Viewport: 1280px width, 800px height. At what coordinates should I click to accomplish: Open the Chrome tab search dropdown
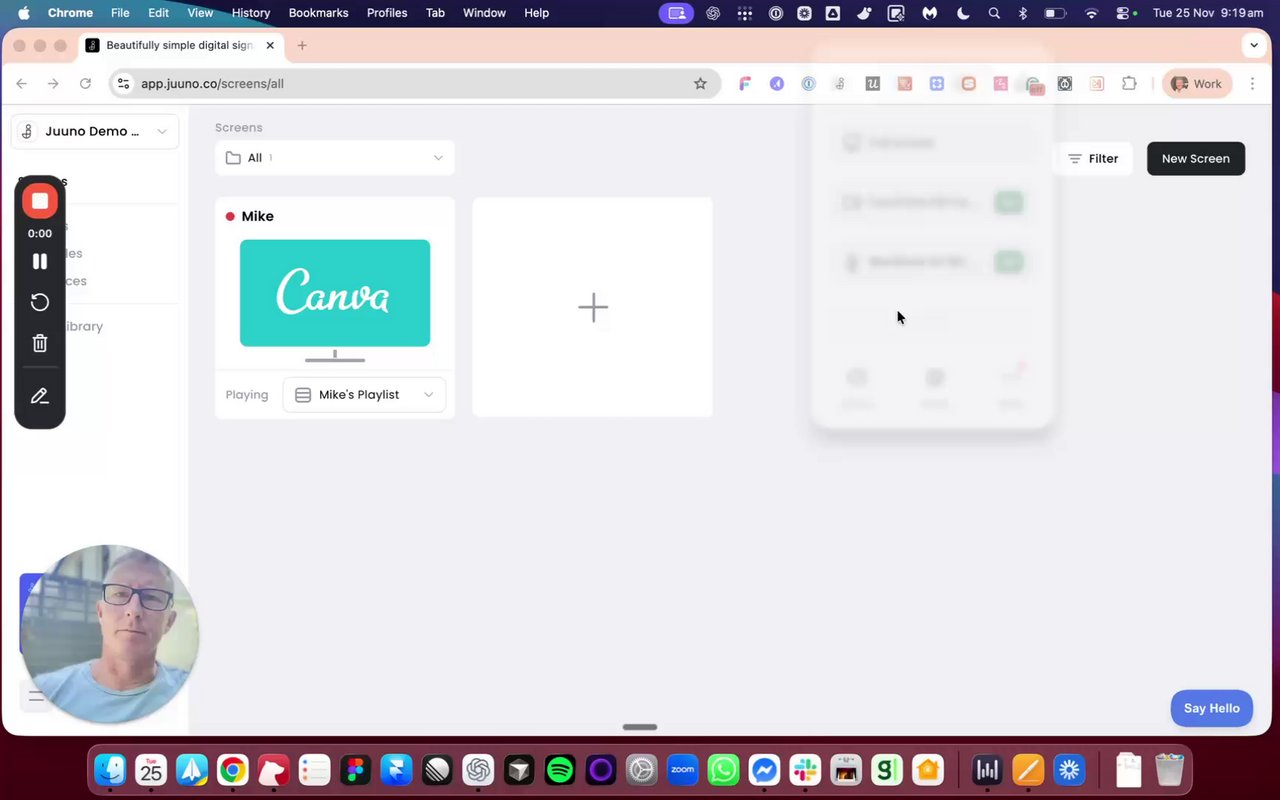pyautogui.click(x=1254, y=45)
